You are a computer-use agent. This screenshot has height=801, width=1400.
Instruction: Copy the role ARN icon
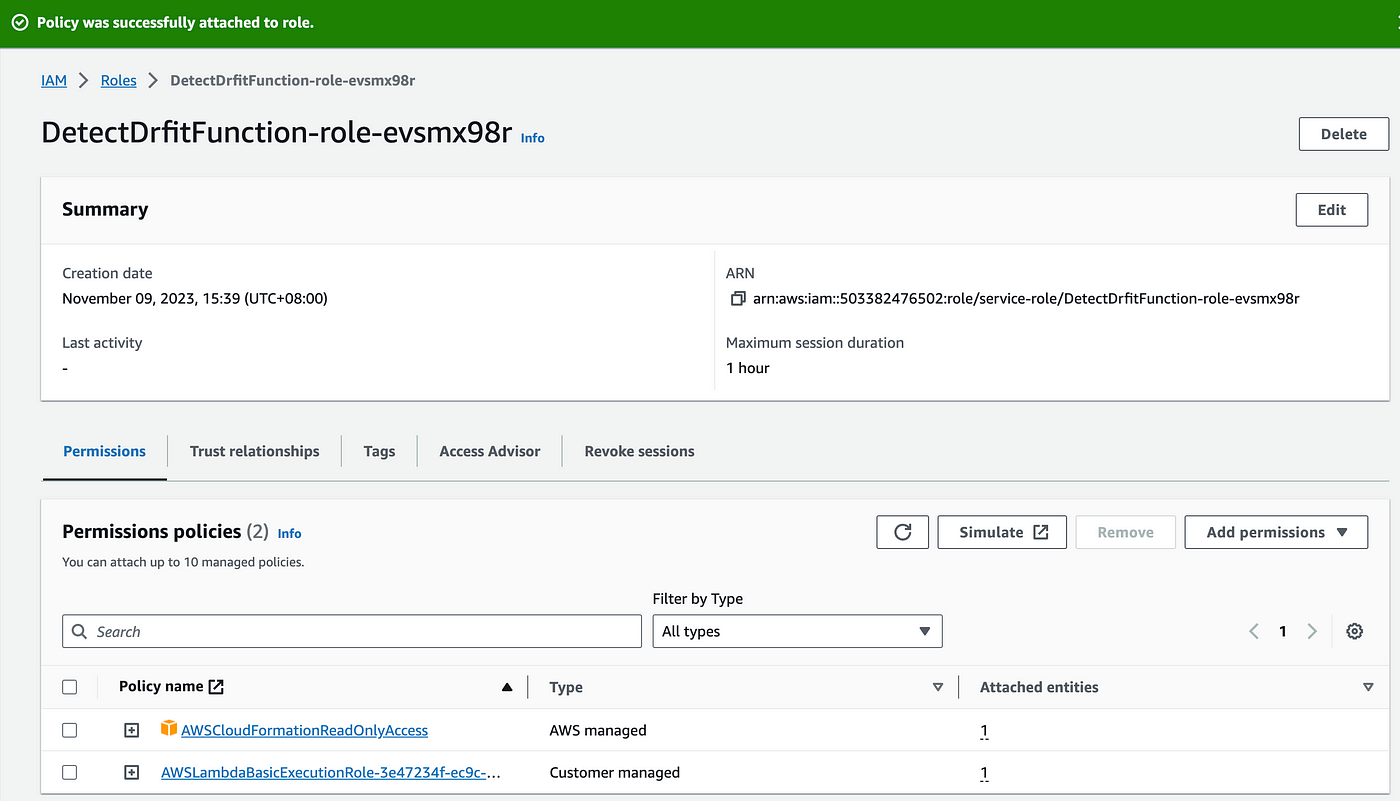[738, 298]
